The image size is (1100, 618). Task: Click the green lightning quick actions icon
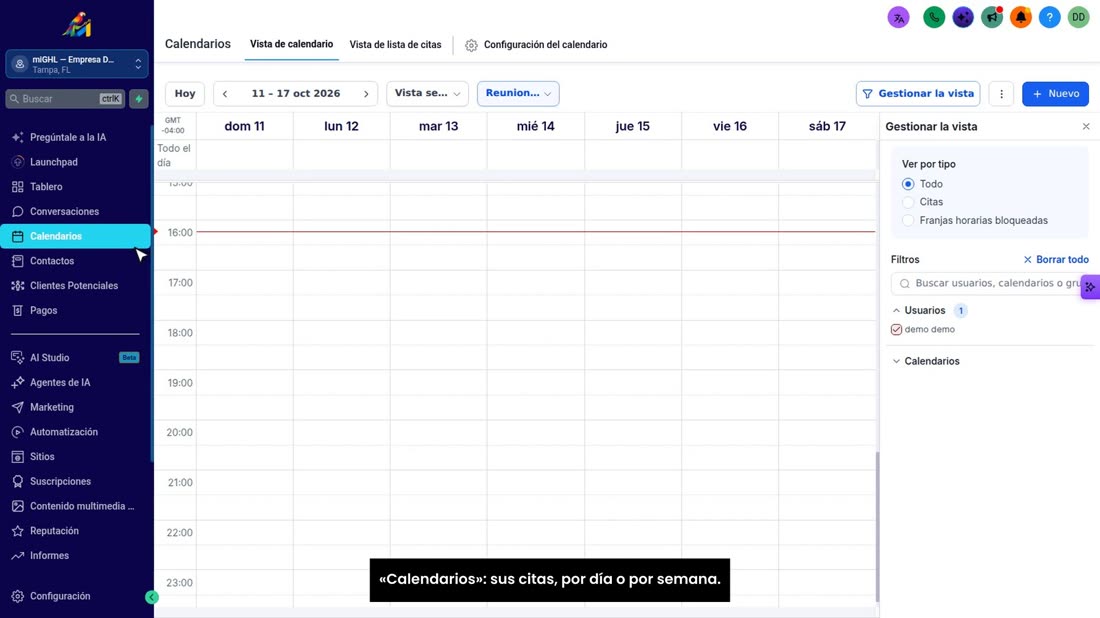coord(139,99)
